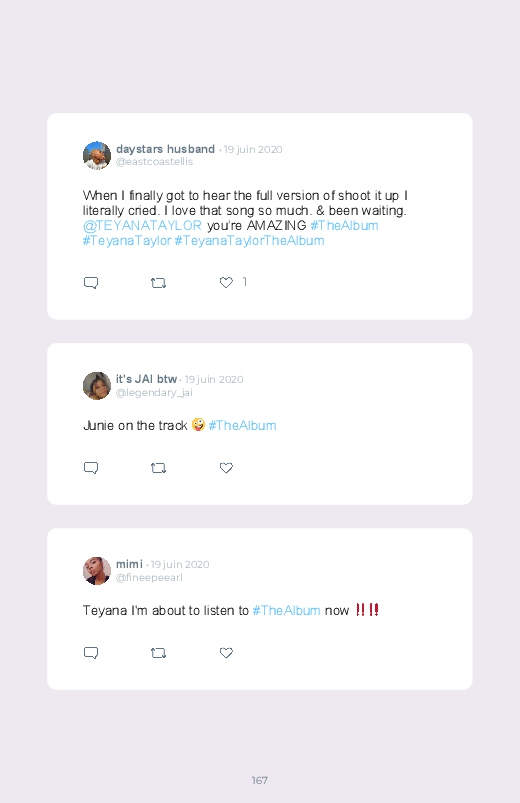
Task: Click reply icon on daystars husband tweet
Action: tap(91, 283)
